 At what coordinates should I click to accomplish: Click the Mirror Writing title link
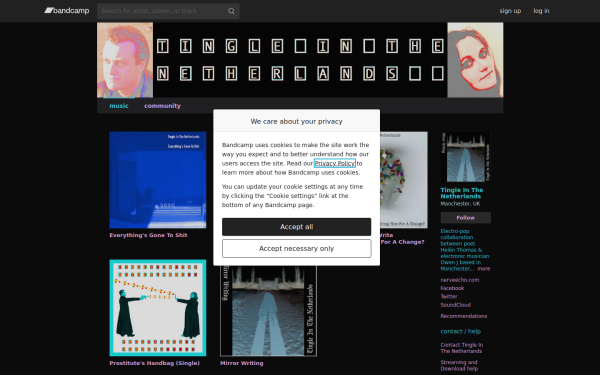pyautogui.click(x=241, y=363)
